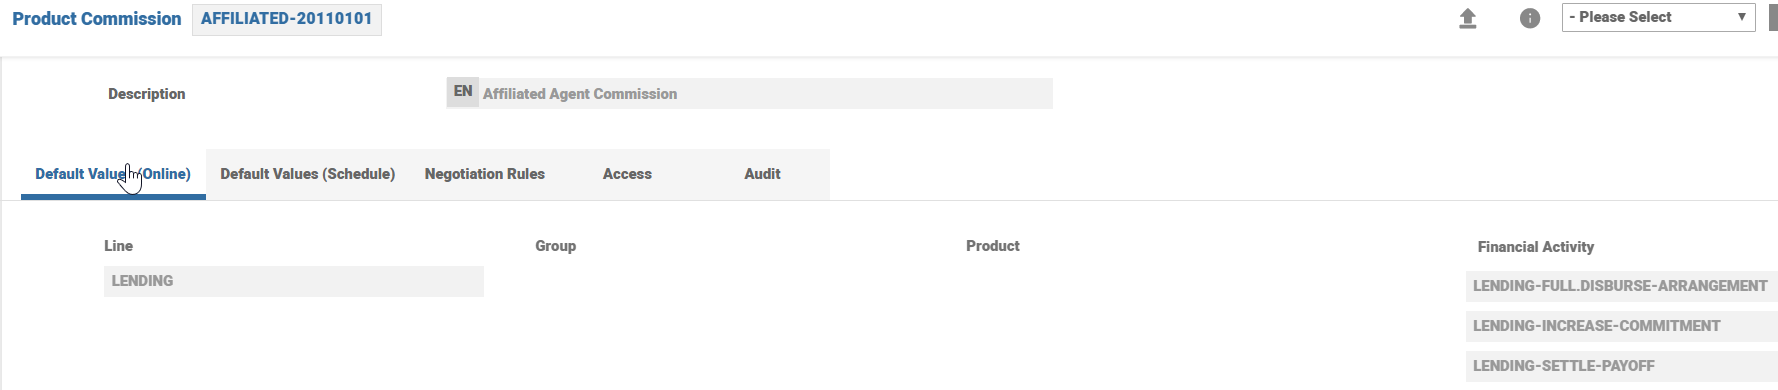Go to the Access tab
1778x390 pixels.
[x=627, y=174]
